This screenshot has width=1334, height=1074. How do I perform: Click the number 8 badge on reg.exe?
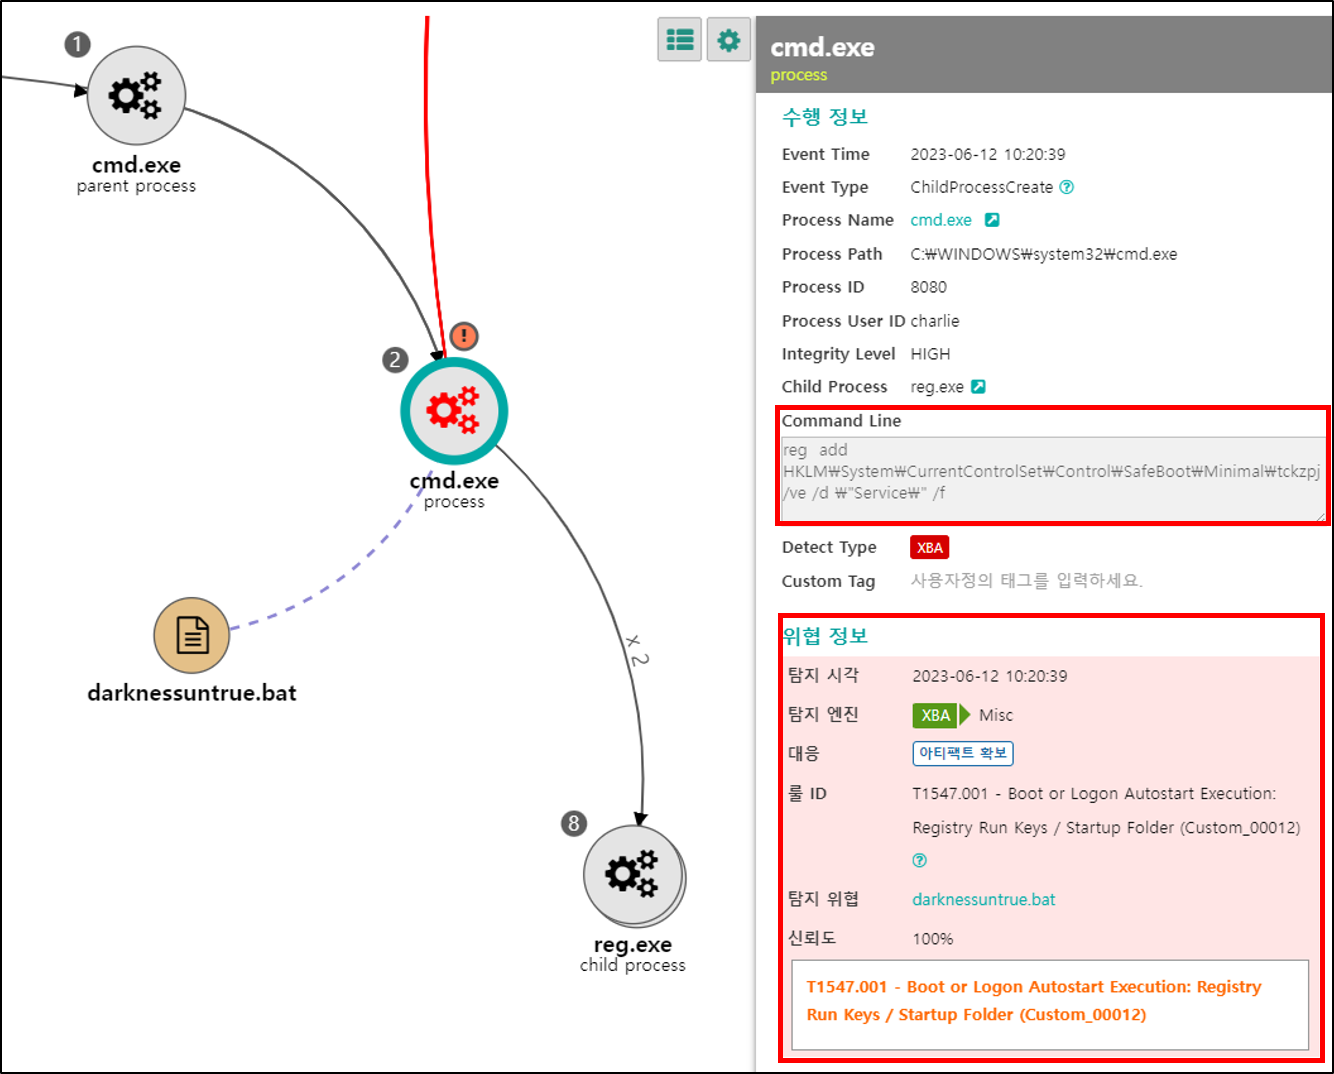coord(574,823)
